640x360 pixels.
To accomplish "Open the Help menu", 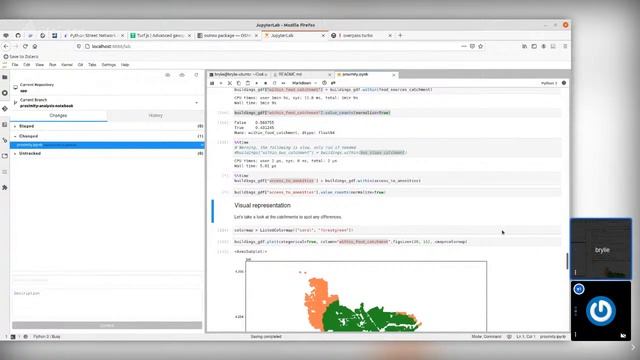I will pyautogui.click(x=125, y=65).
